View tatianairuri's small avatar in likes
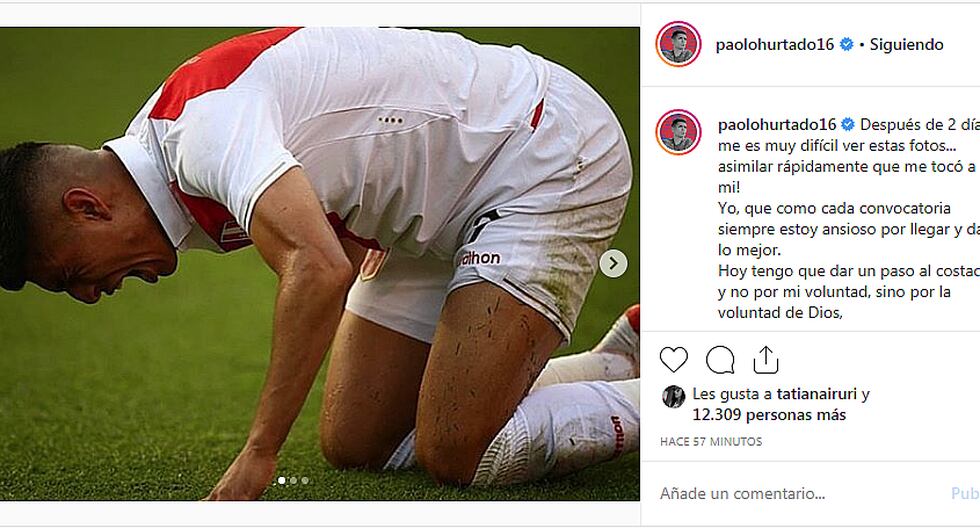The width and height of the screenshot is (980, 528). pyautogui.click(x=673, y=396)
